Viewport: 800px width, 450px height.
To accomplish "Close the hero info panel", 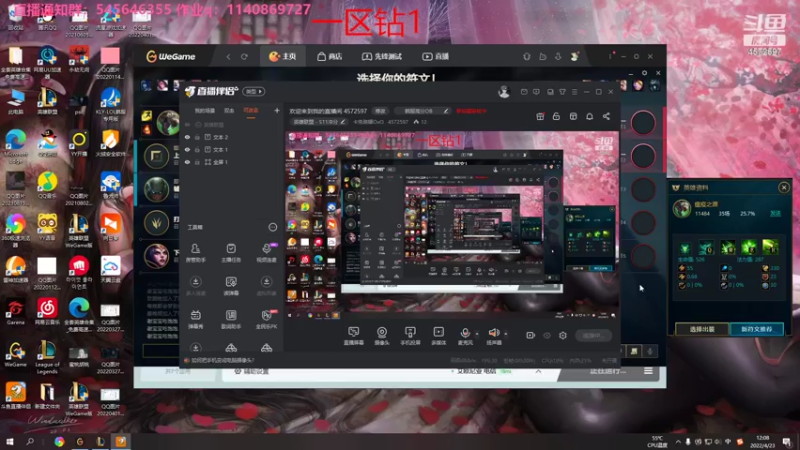I will pos(784,188).
